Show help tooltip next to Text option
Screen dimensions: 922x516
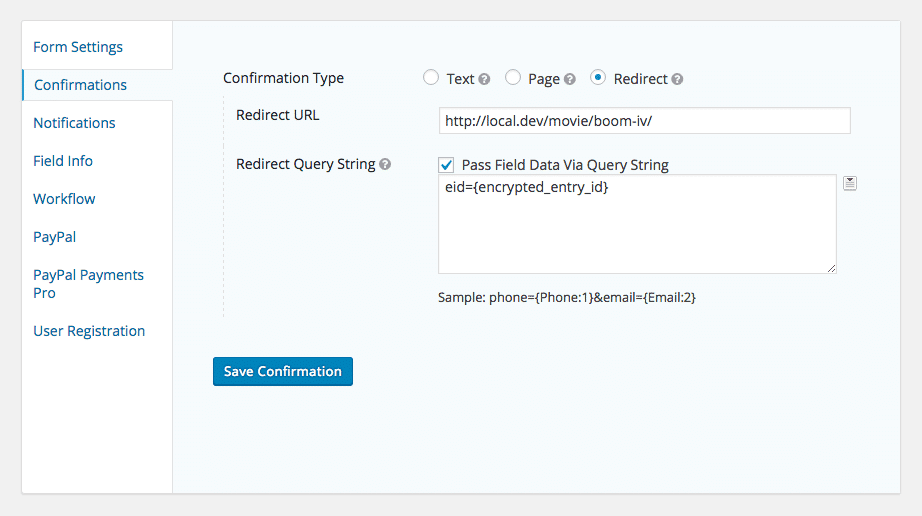[484, 79]
